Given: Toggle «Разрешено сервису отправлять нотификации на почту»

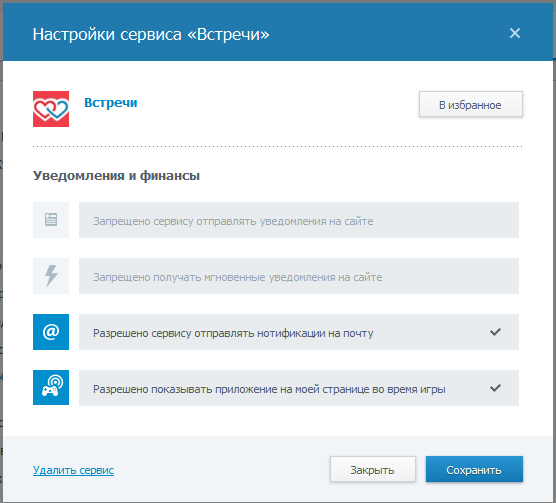Looking at the screenshot, I should click(299, 332).
